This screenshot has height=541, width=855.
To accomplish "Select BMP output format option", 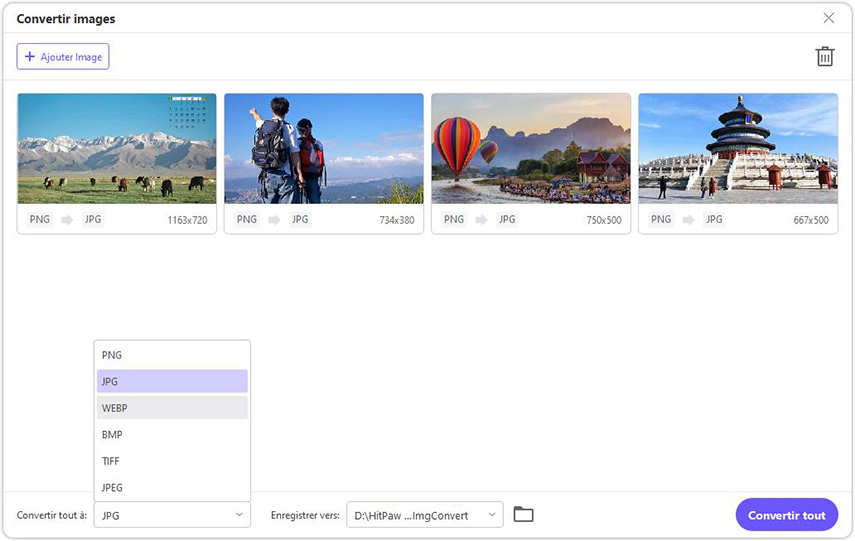I will 172,435.
